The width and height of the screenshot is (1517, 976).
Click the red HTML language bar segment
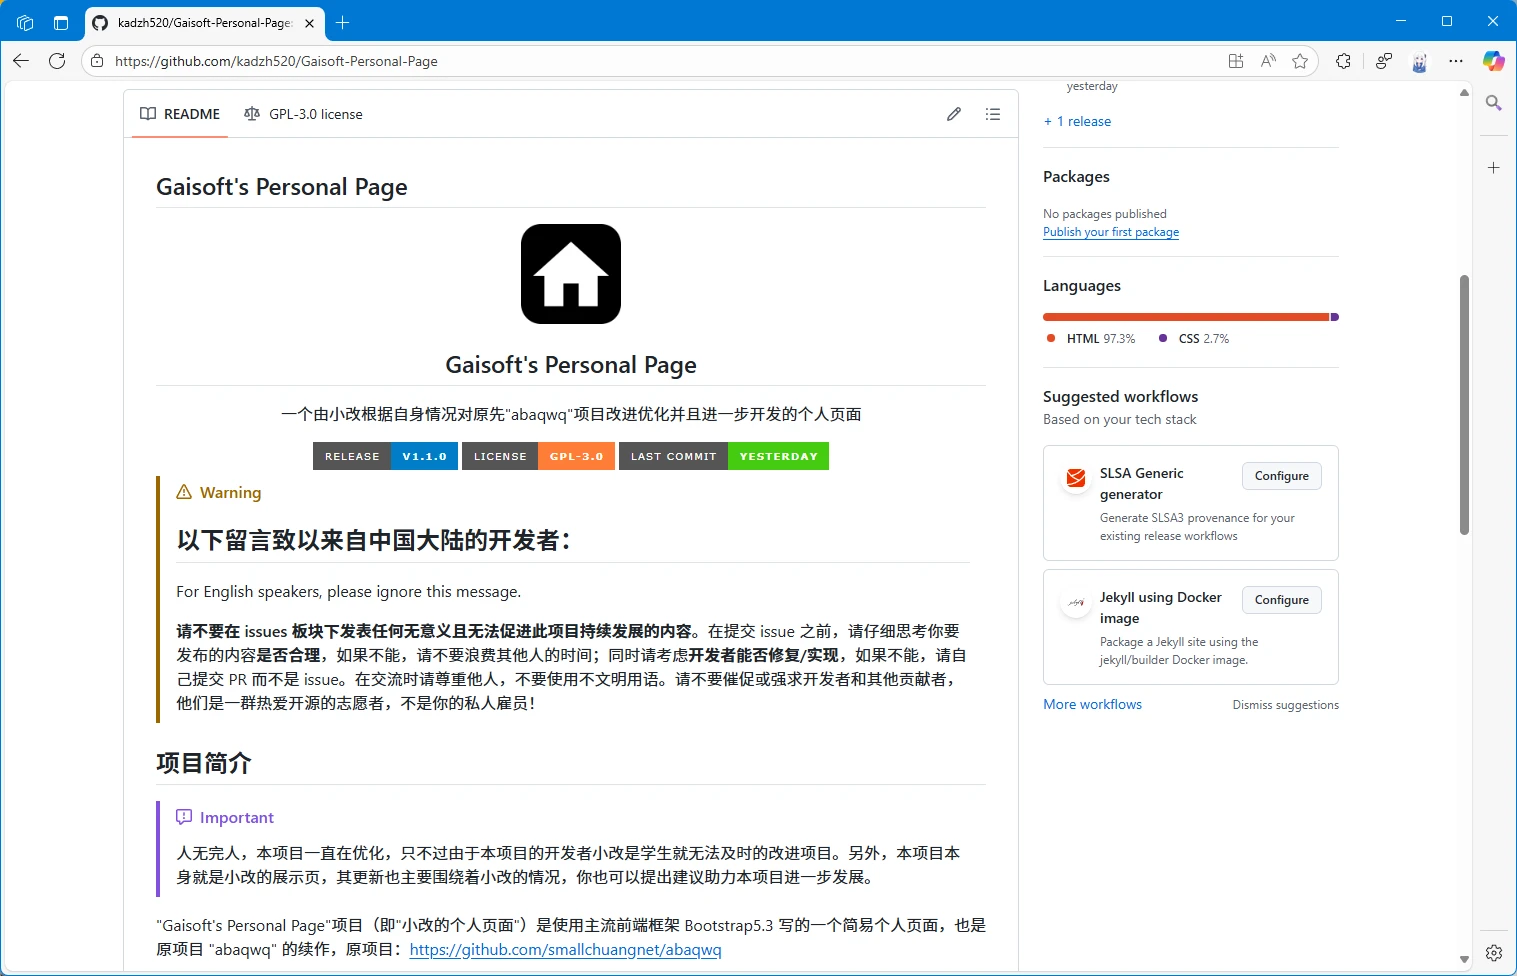pyautogui.click(x=1186, y=317)
